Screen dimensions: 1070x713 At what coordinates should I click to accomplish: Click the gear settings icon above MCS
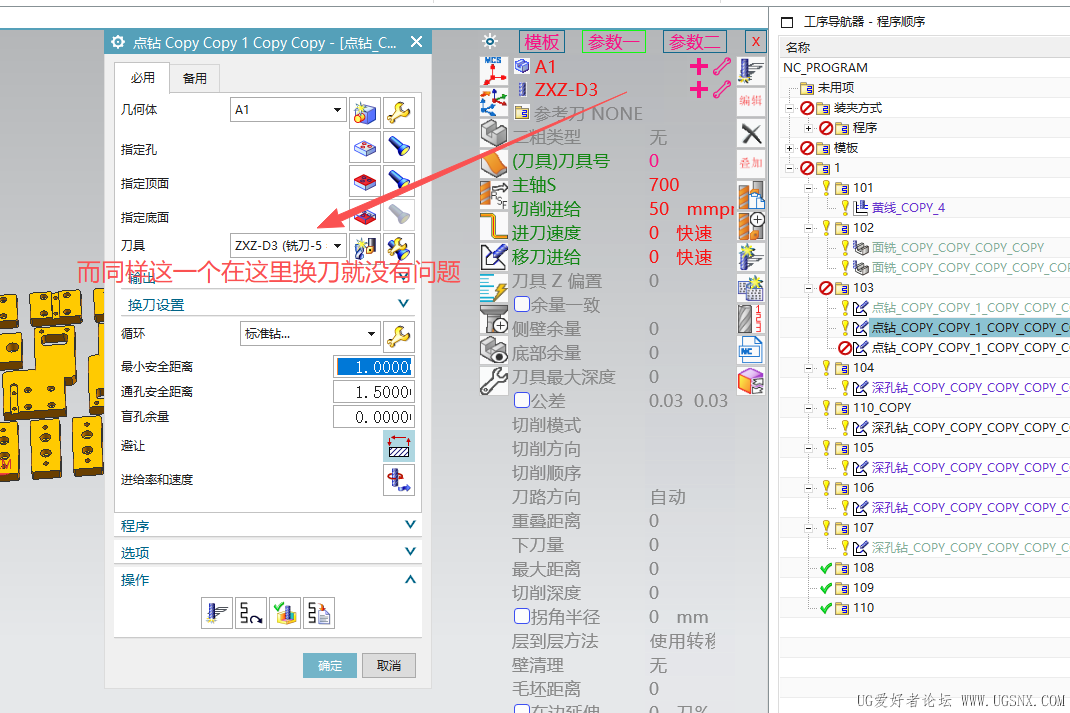(490, 42)
